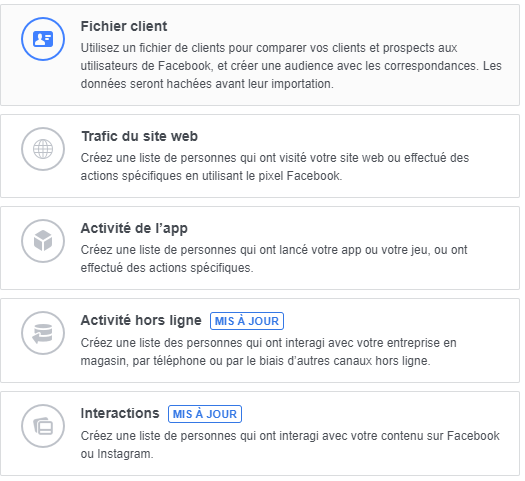Viewport: 525px width, 481px height.
Task: Click the Activité hors ligne database sync icon
Action: [x=43, y=333]
